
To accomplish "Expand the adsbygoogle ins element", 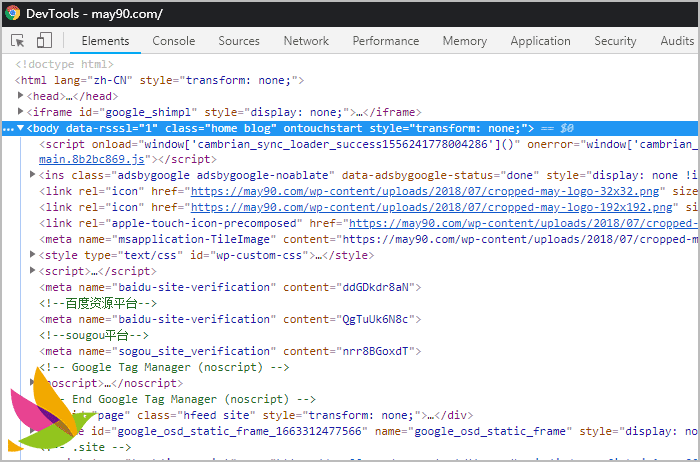I will click(x=34, y=175).
